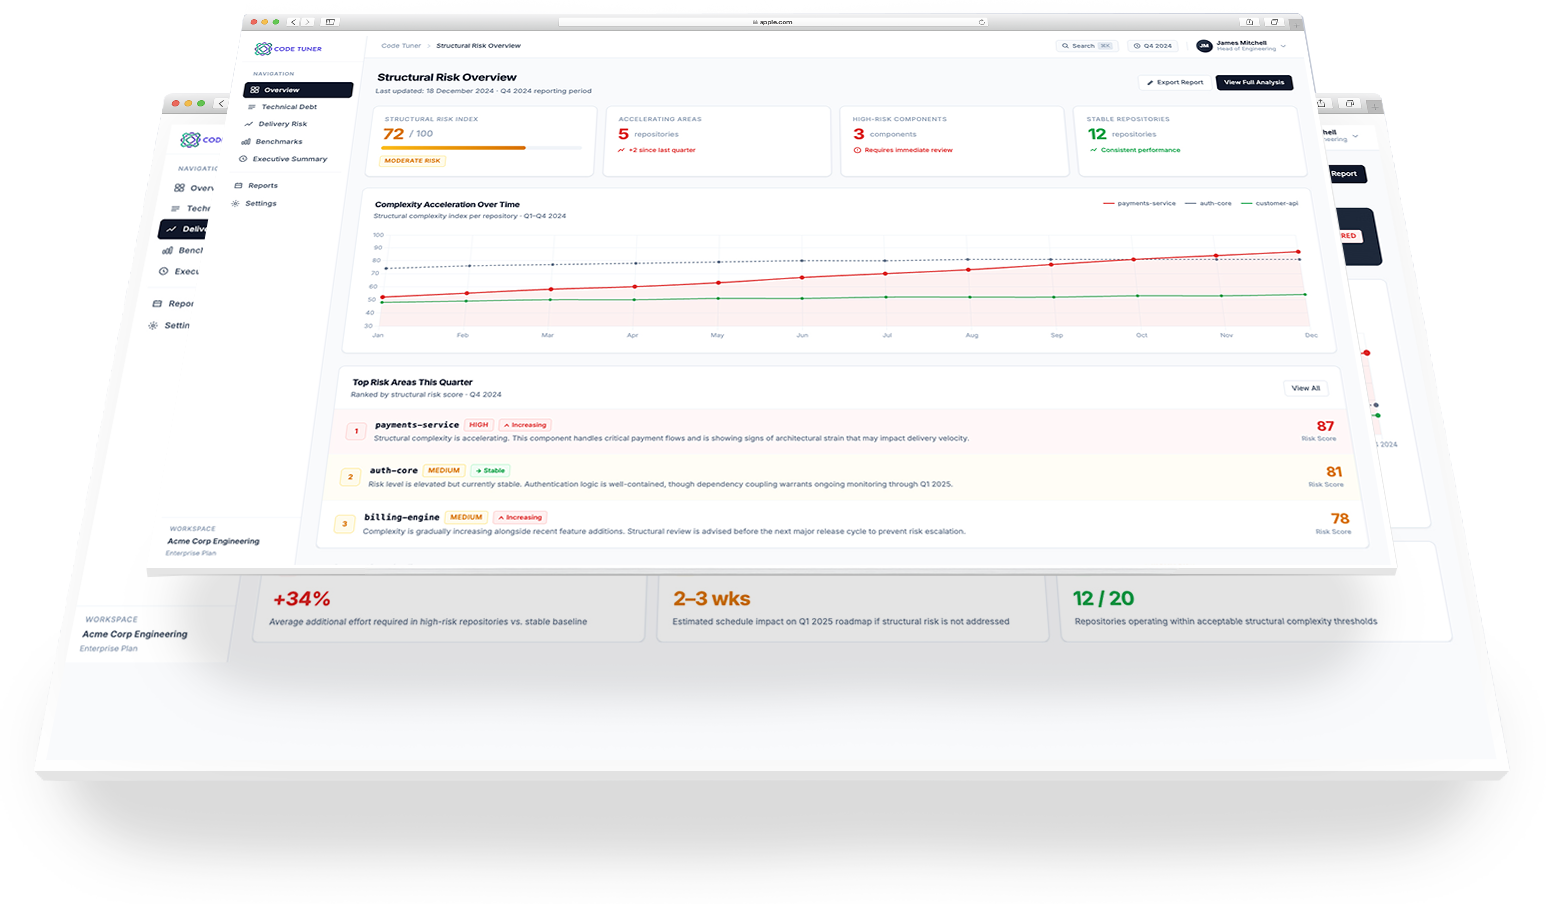The width and height of the screenshot is (1546, 904).
Task: Click the Code Tuner logo icon
Action: pyautogui.click(x=263, y=49)
